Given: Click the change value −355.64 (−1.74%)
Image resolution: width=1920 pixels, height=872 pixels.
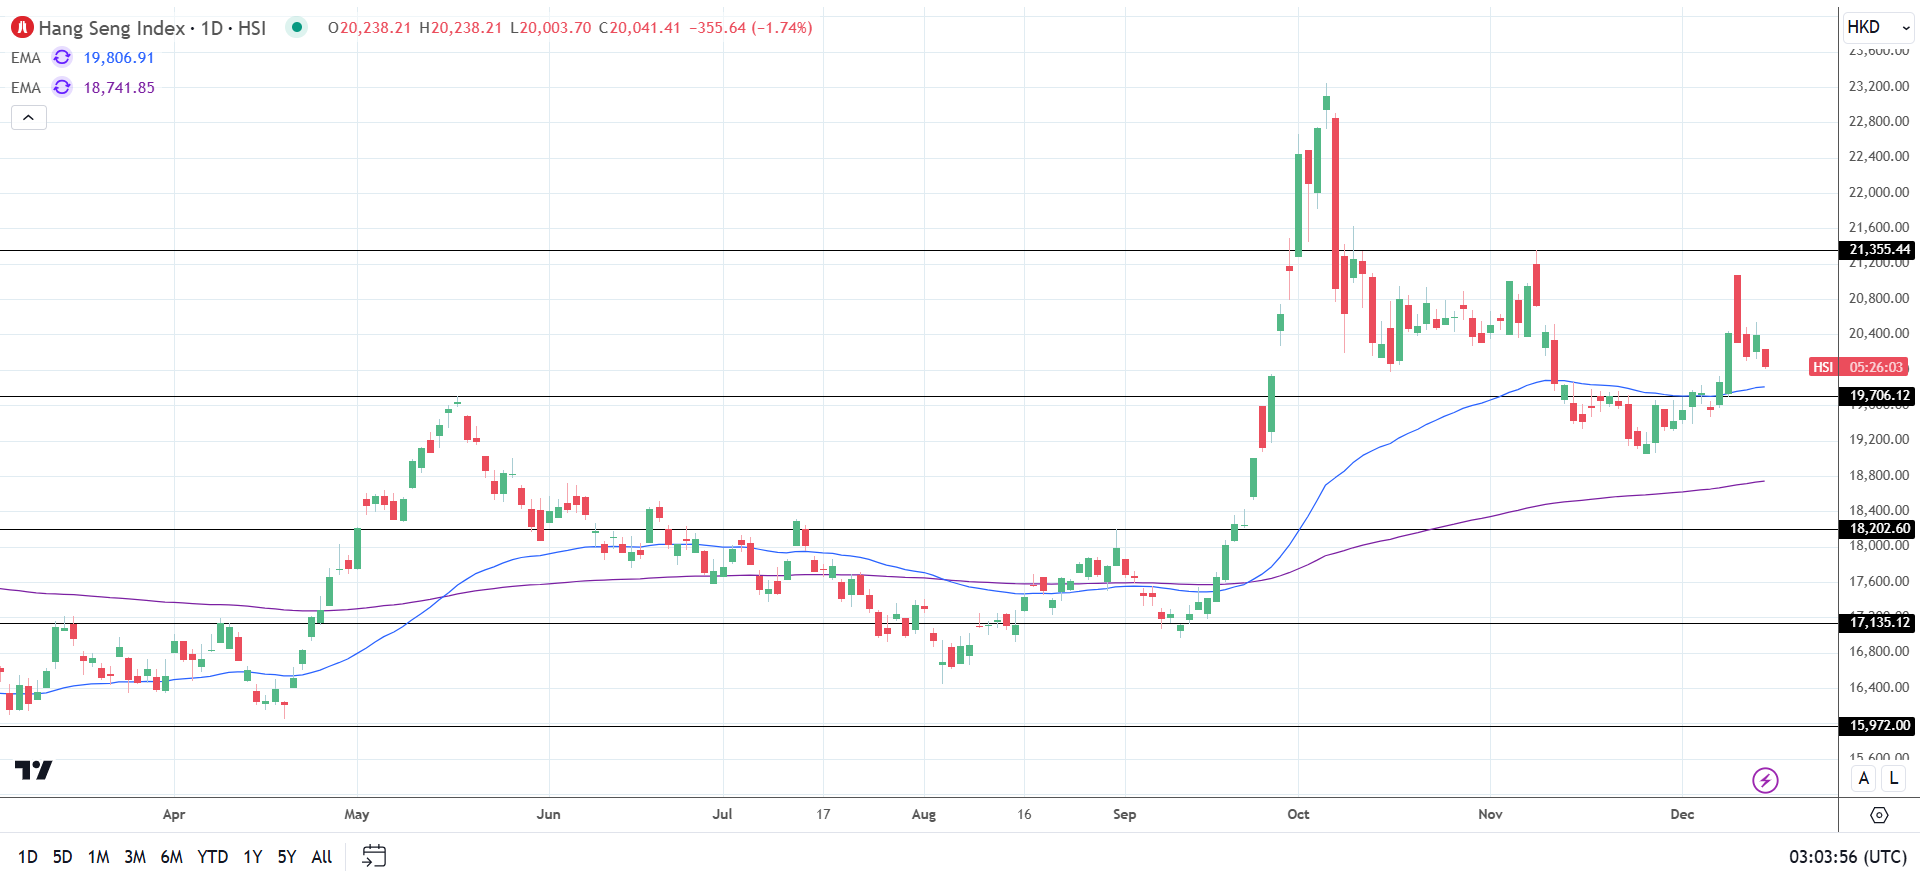Looking at the screenshot, I should click(751, 28).
